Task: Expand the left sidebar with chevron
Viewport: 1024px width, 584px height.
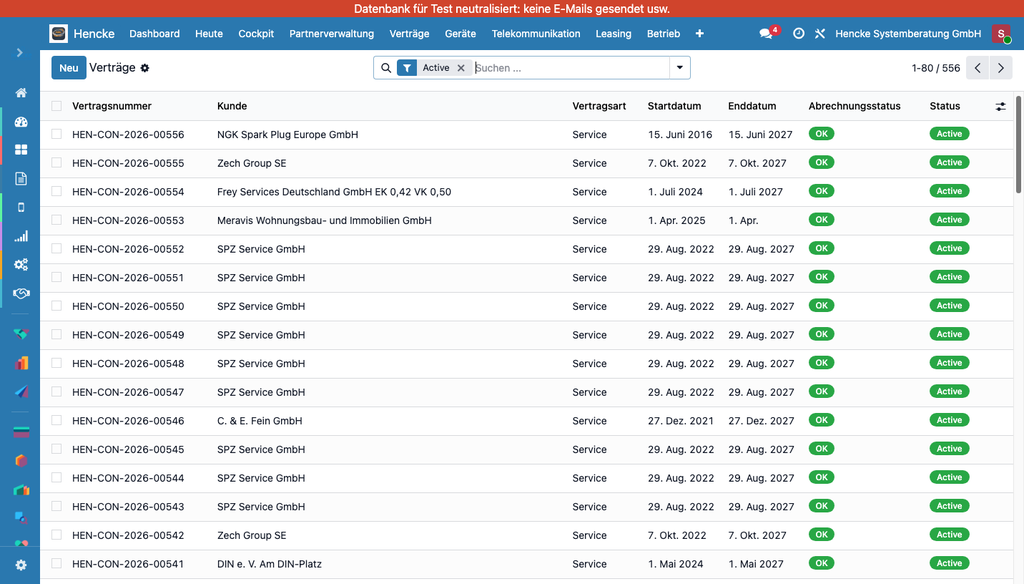Action: [x=19, y=52]
